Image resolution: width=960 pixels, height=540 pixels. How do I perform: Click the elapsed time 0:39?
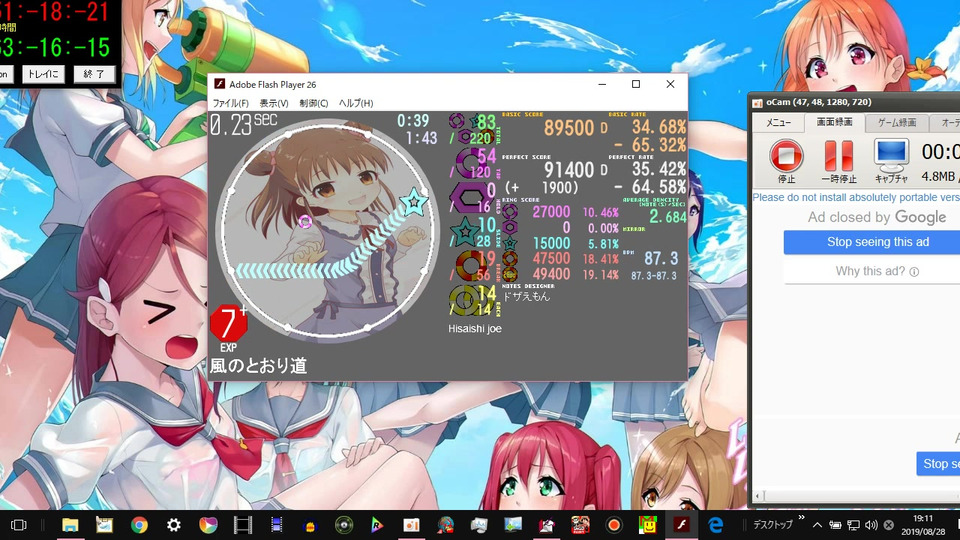(413, 121)
